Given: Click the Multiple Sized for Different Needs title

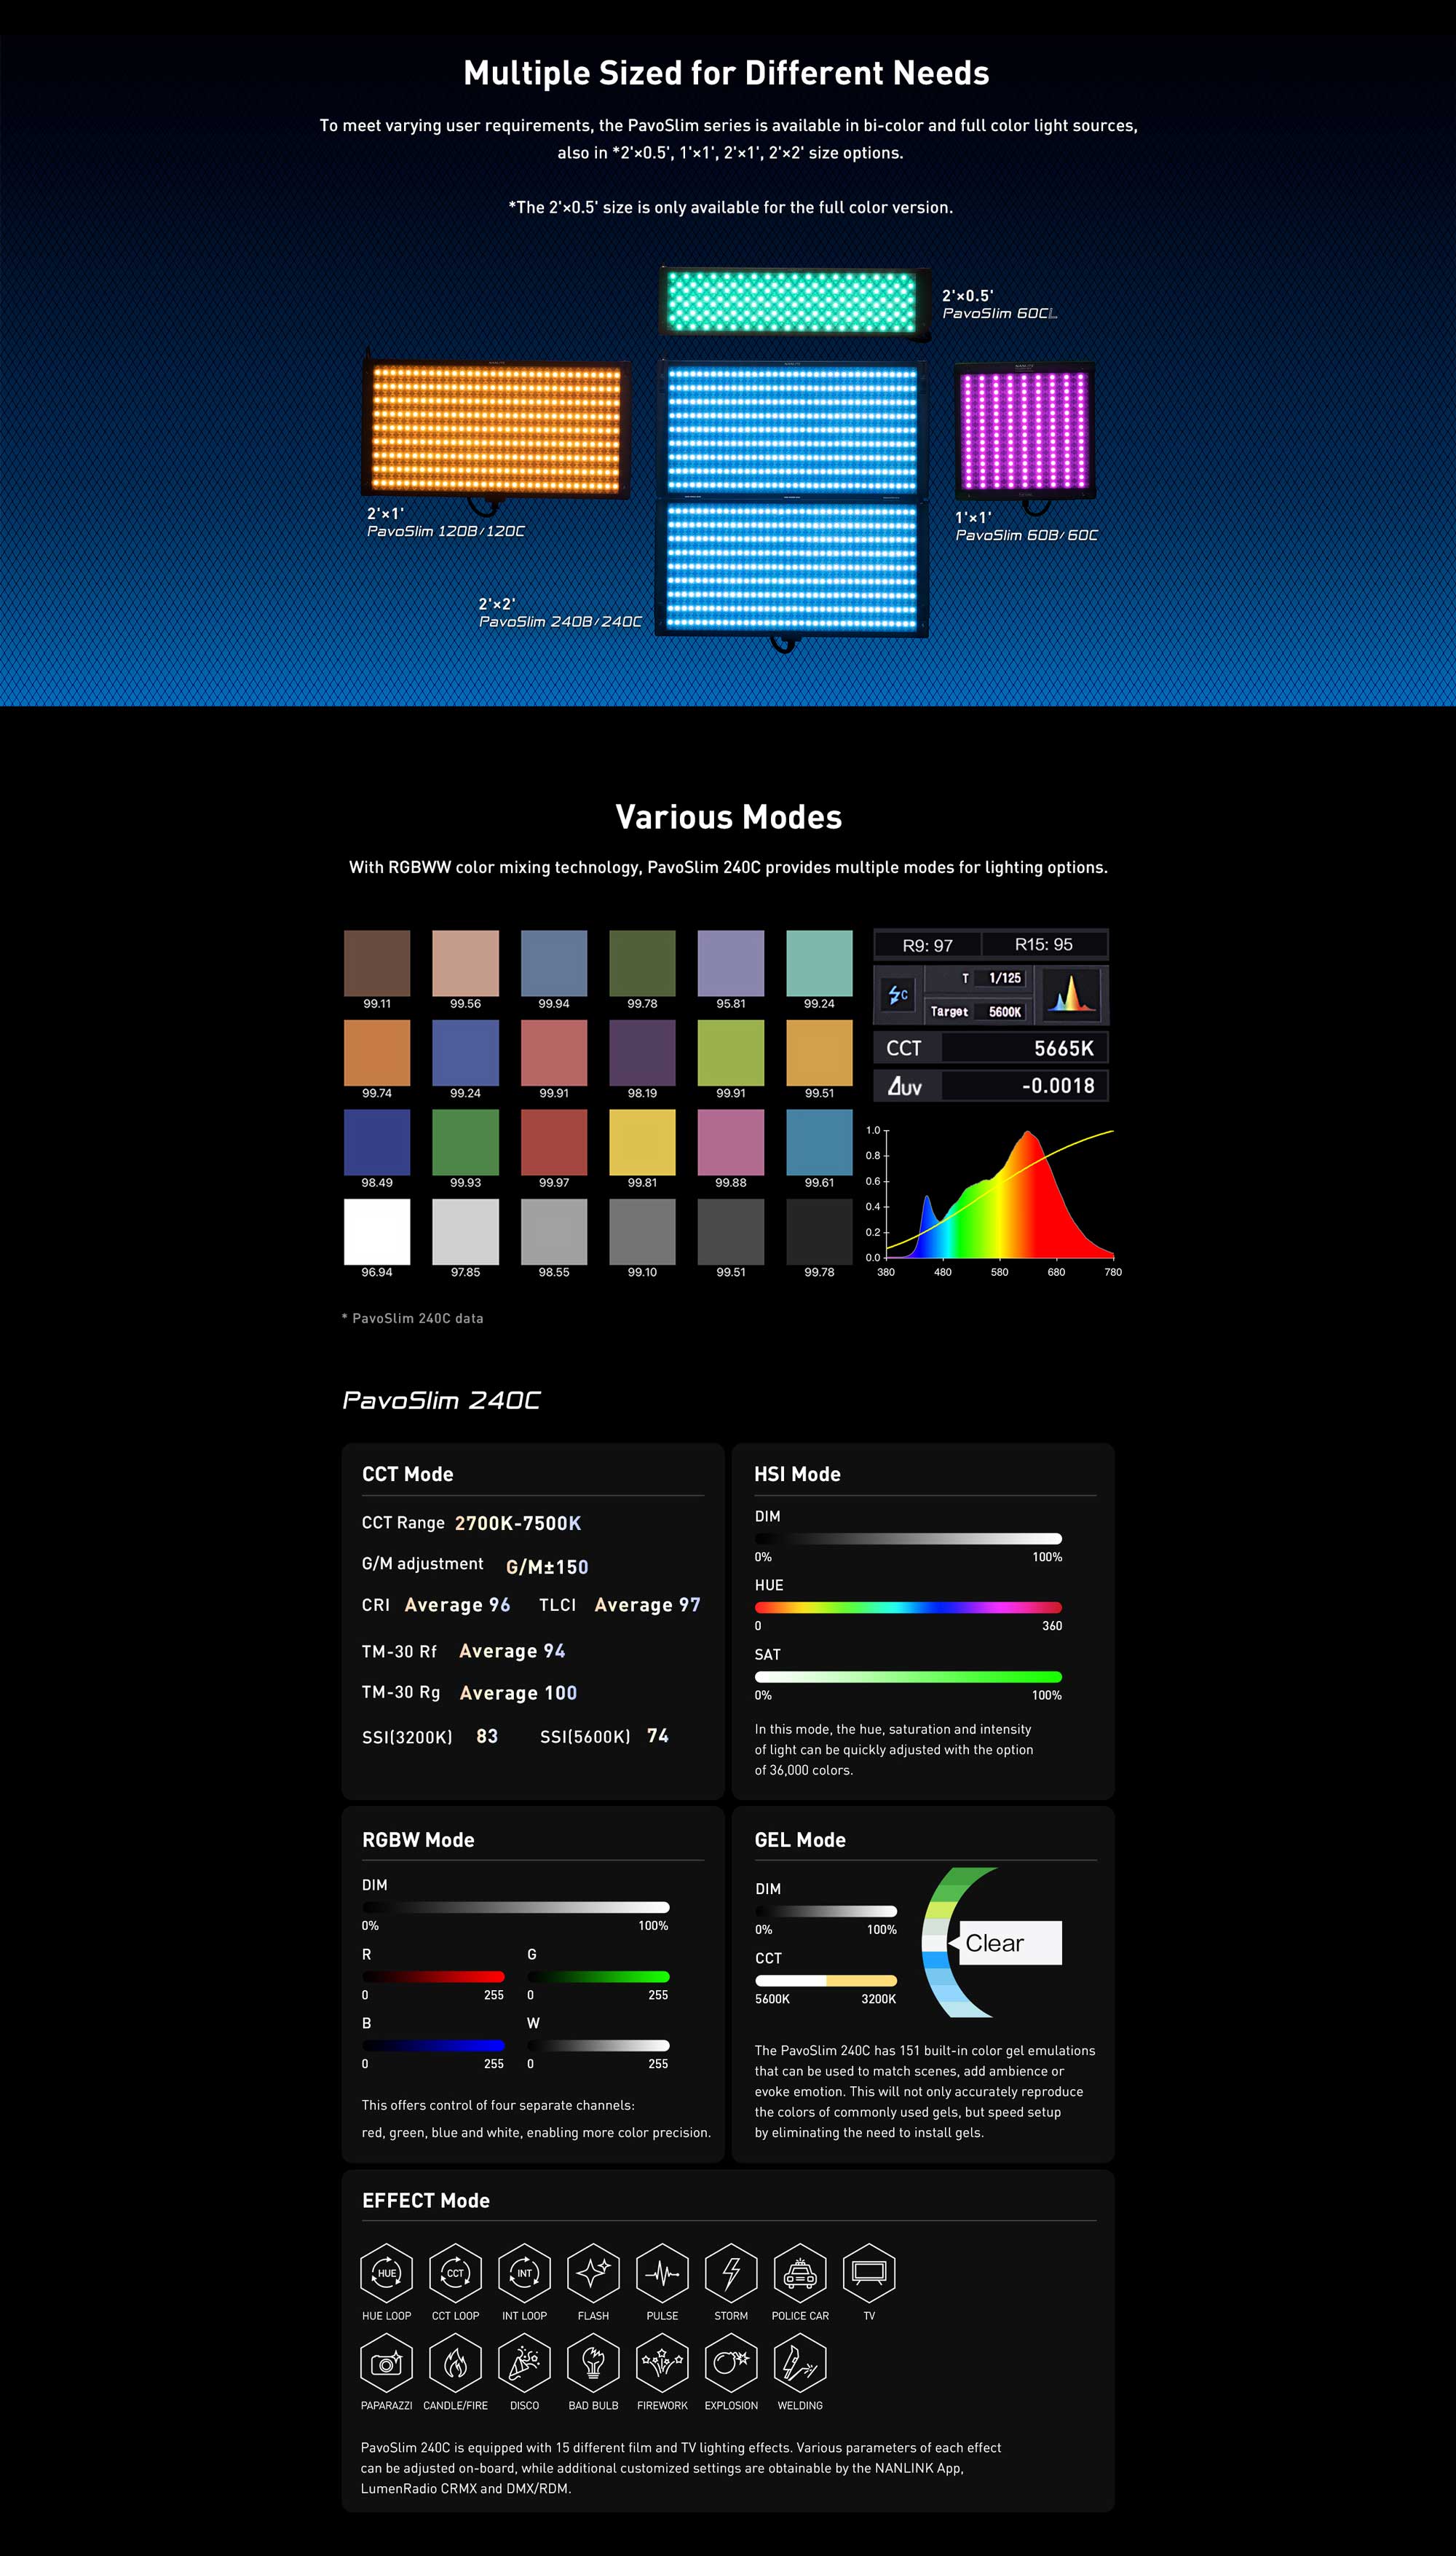Looking at the screenshot, I should (727, 73).
